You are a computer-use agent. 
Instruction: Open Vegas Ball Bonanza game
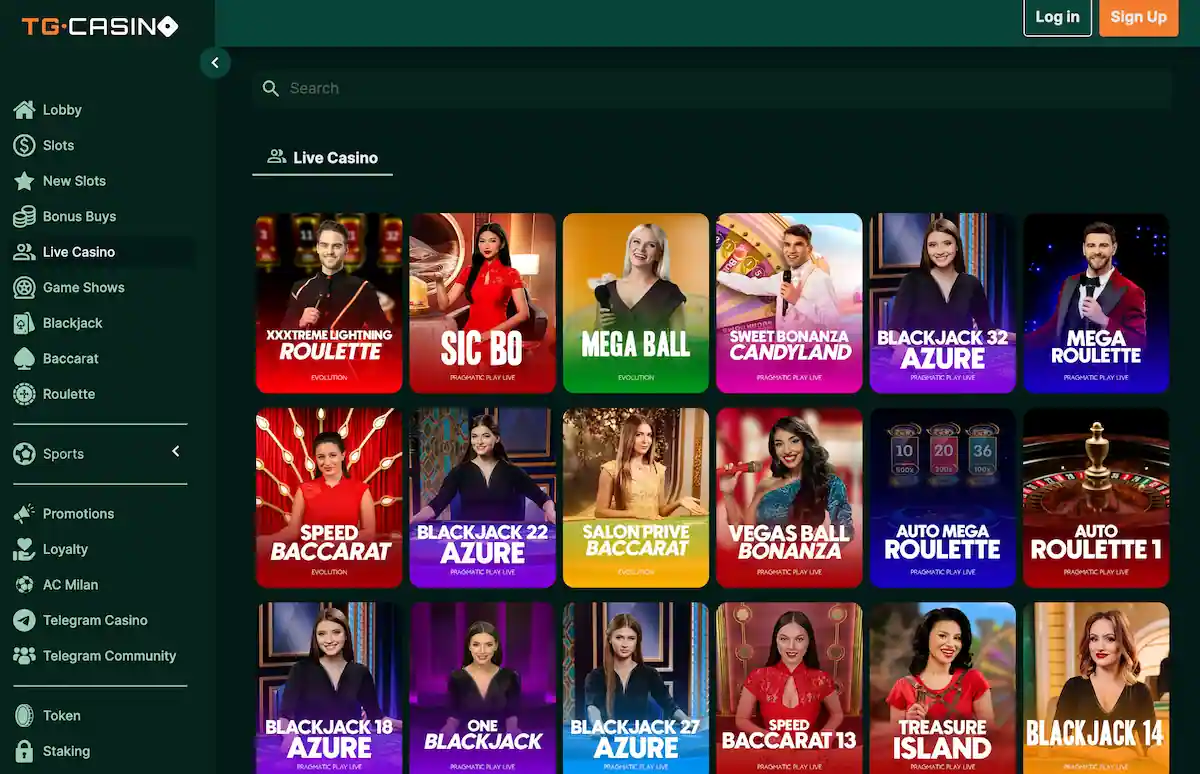pyautogui.click(x=789, y=497)
